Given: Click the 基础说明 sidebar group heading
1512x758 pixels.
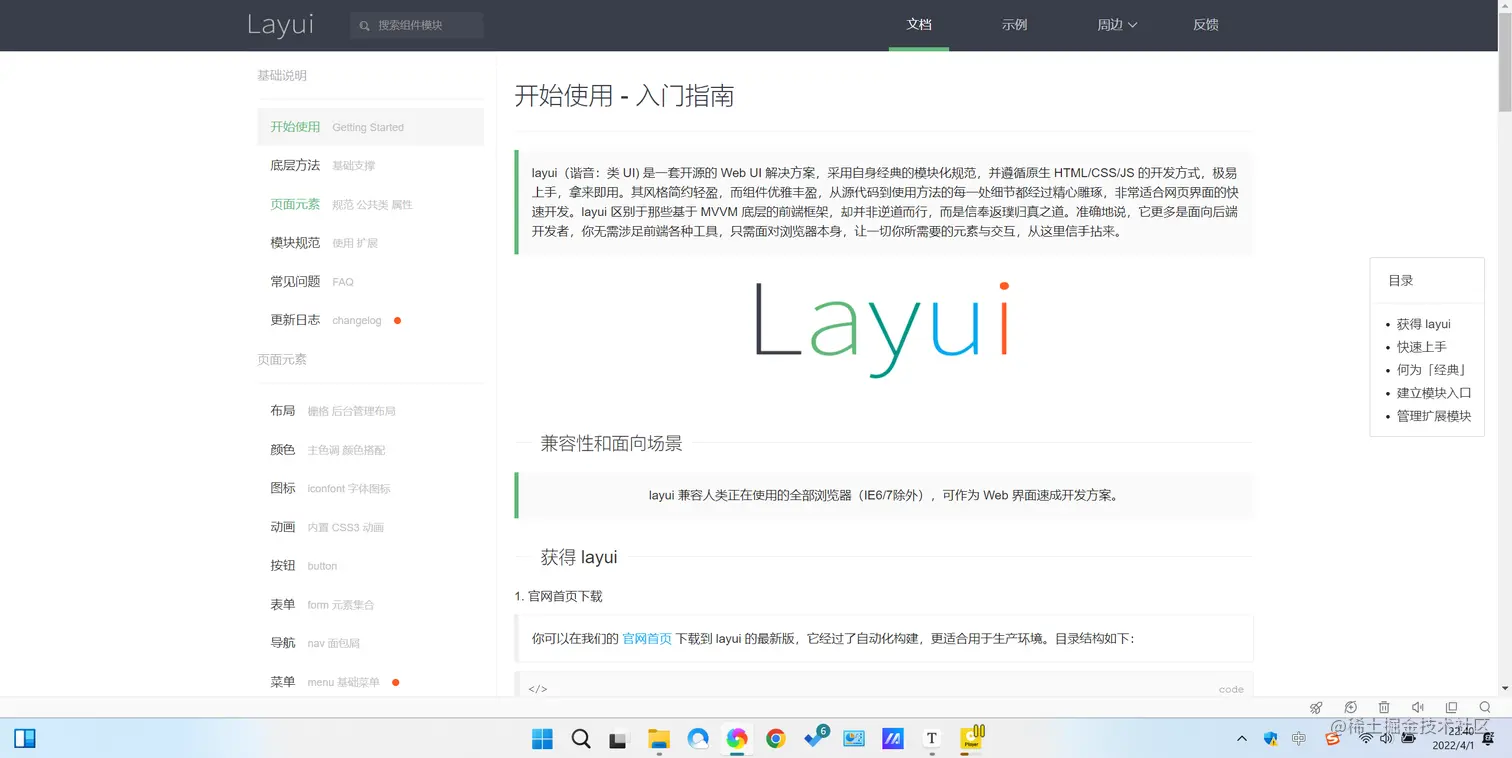Looking at the screenshot, I should pyautogui.click(x=282, y=75).
